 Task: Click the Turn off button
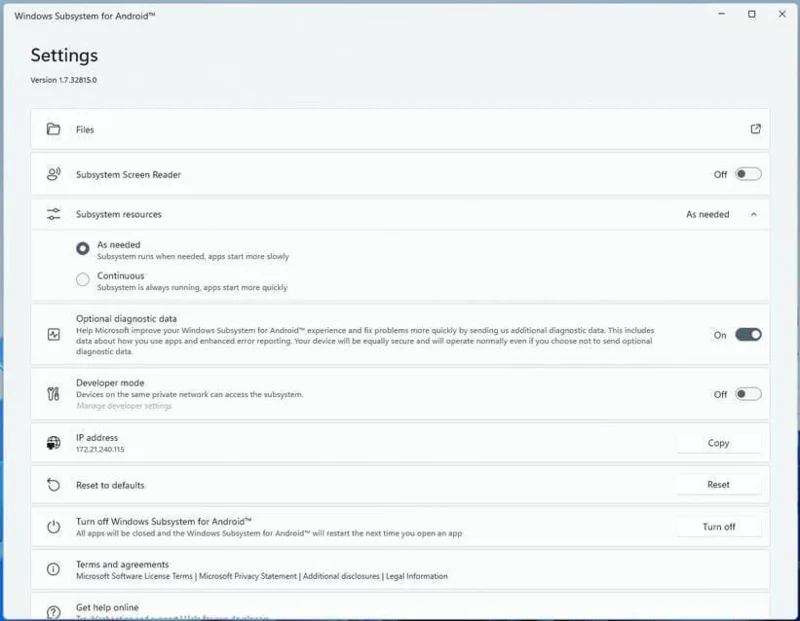pyautogui.click(x=718, y=527)
